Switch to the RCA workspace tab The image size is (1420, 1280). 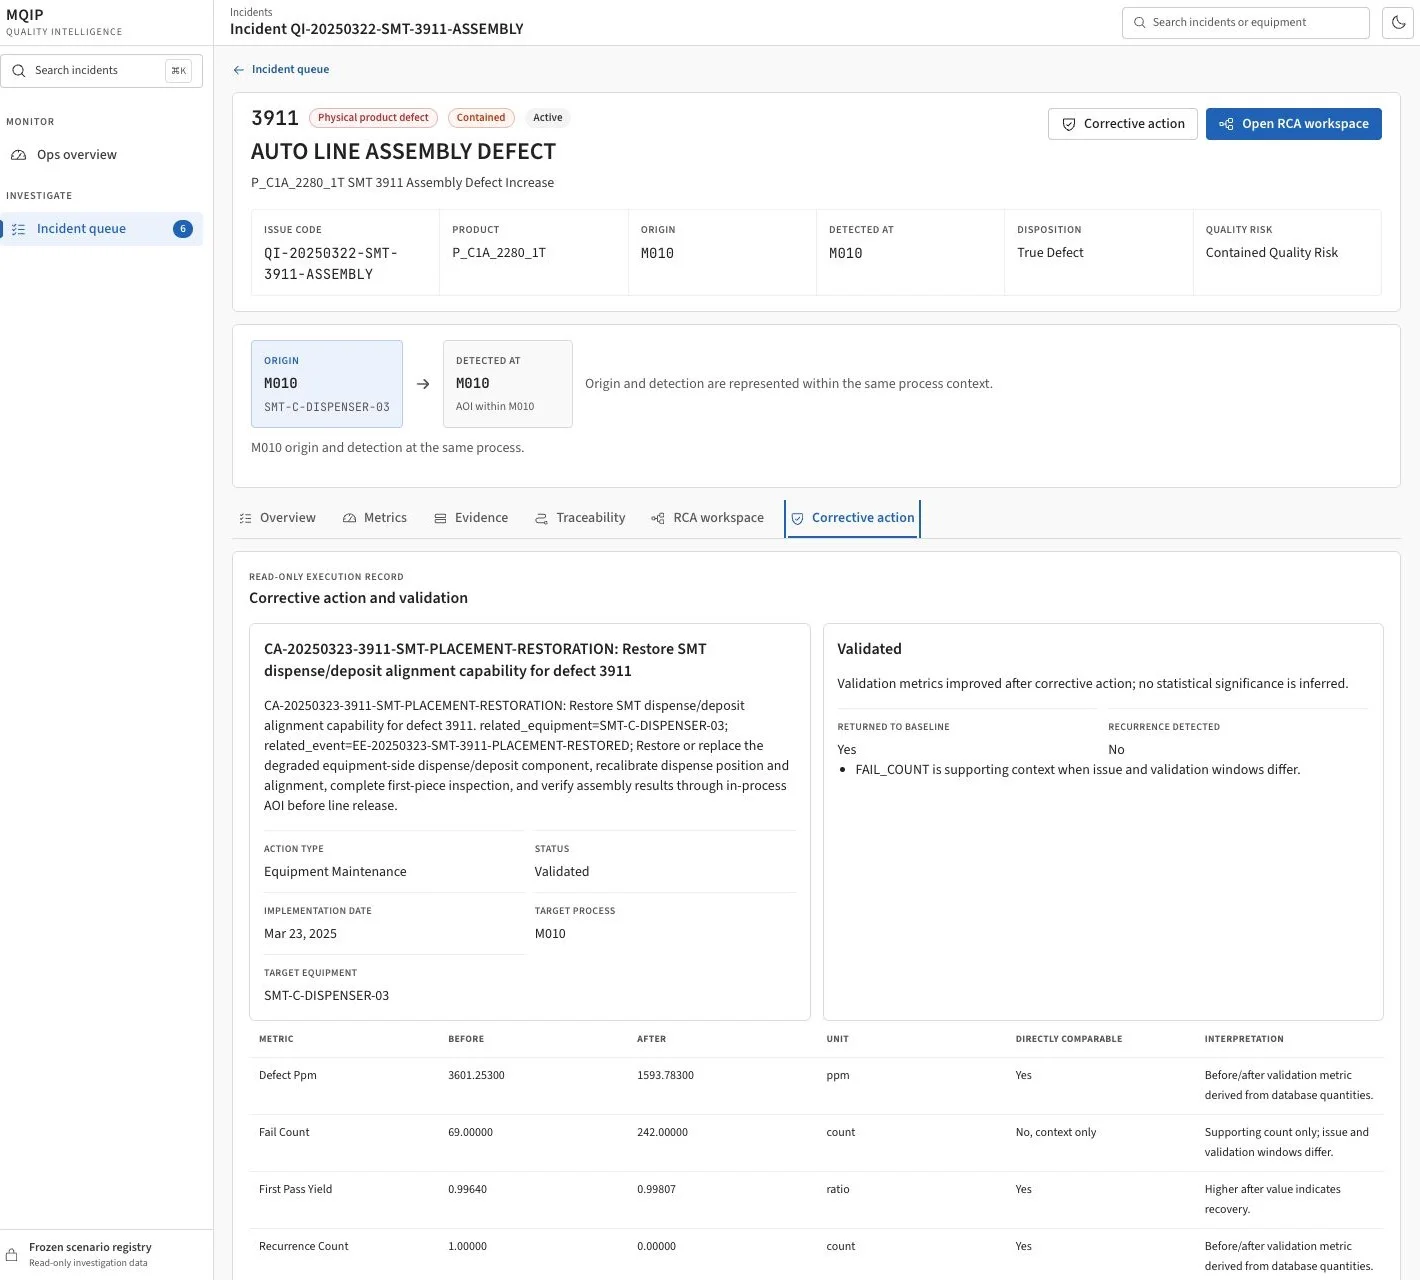point(707,518)
